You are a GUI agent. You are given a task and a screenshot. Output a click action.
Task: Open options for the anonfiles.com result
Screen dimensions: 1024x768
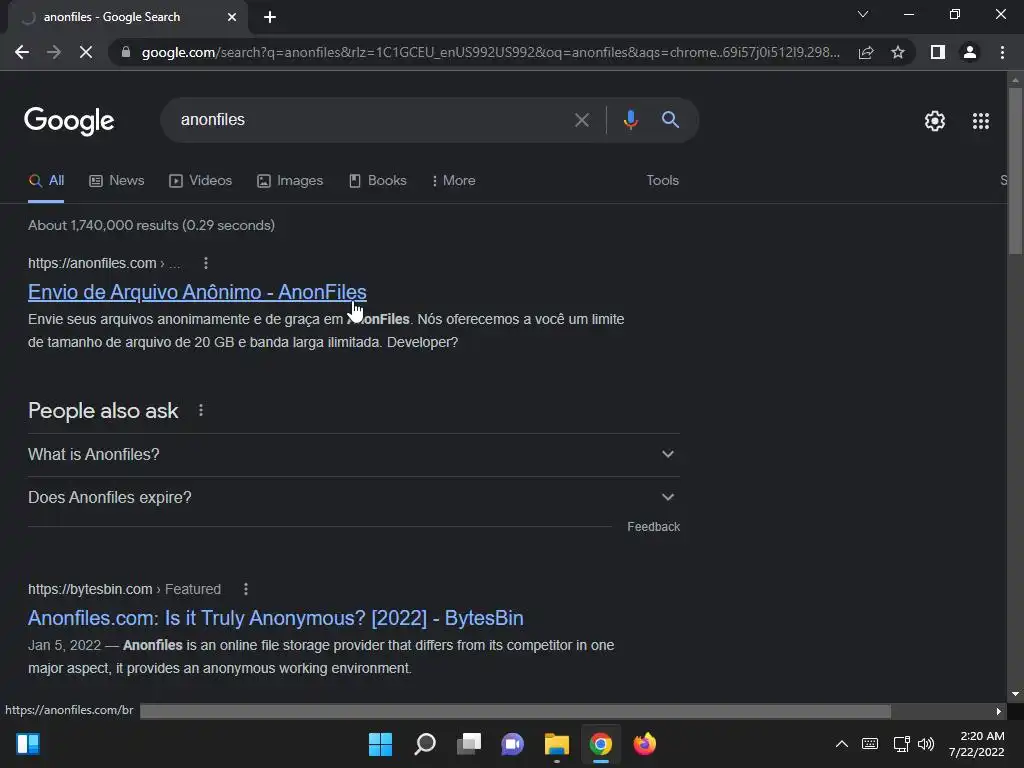click(206, 263)
